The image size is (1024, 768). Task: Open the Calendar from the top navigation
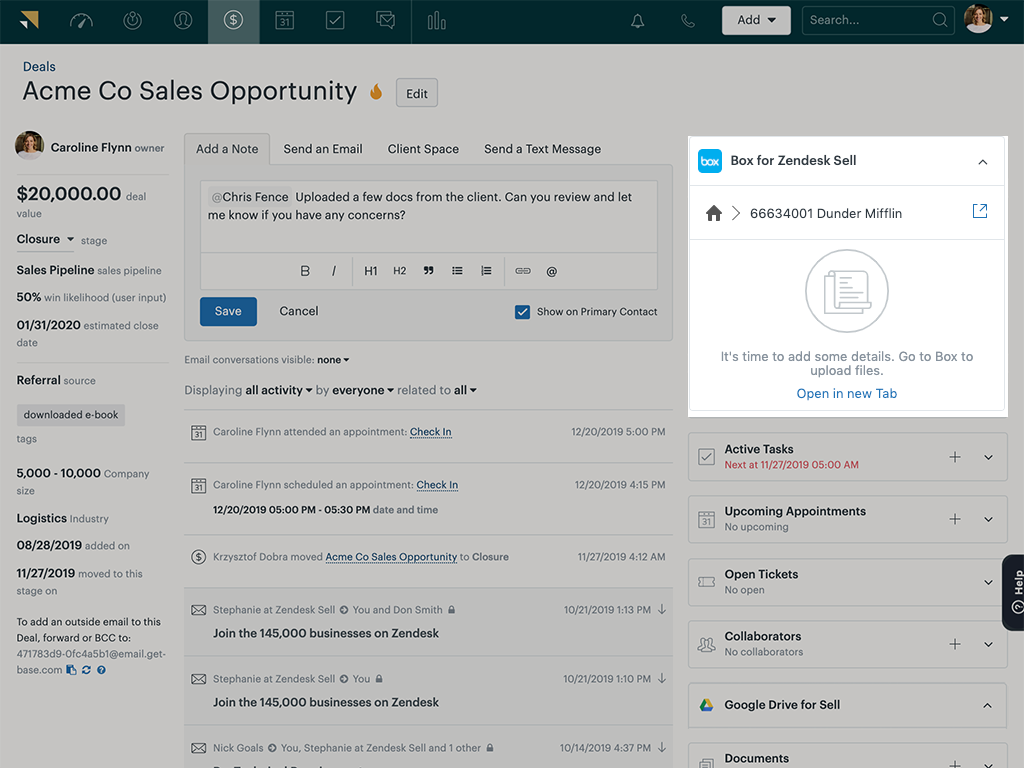(284, 20)
